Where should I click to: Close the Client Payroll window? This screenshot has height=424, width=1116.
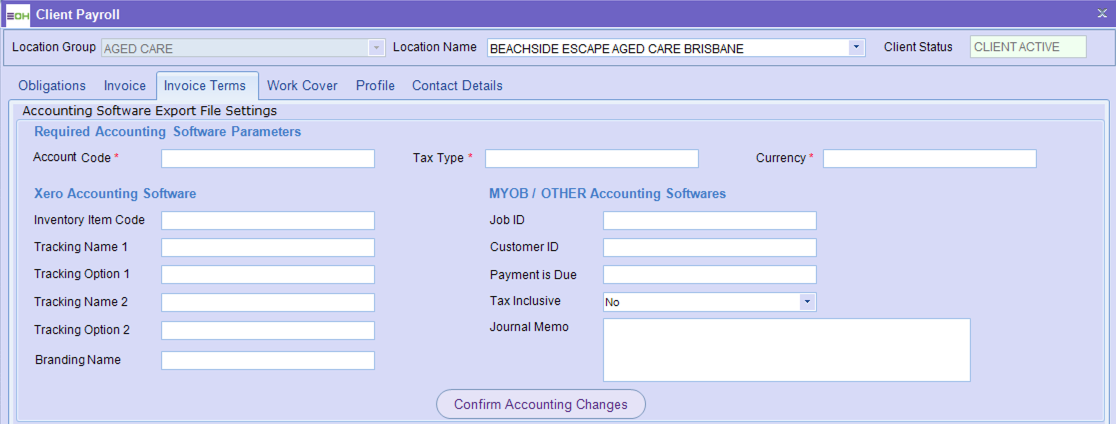click(x=1101, y=13)
